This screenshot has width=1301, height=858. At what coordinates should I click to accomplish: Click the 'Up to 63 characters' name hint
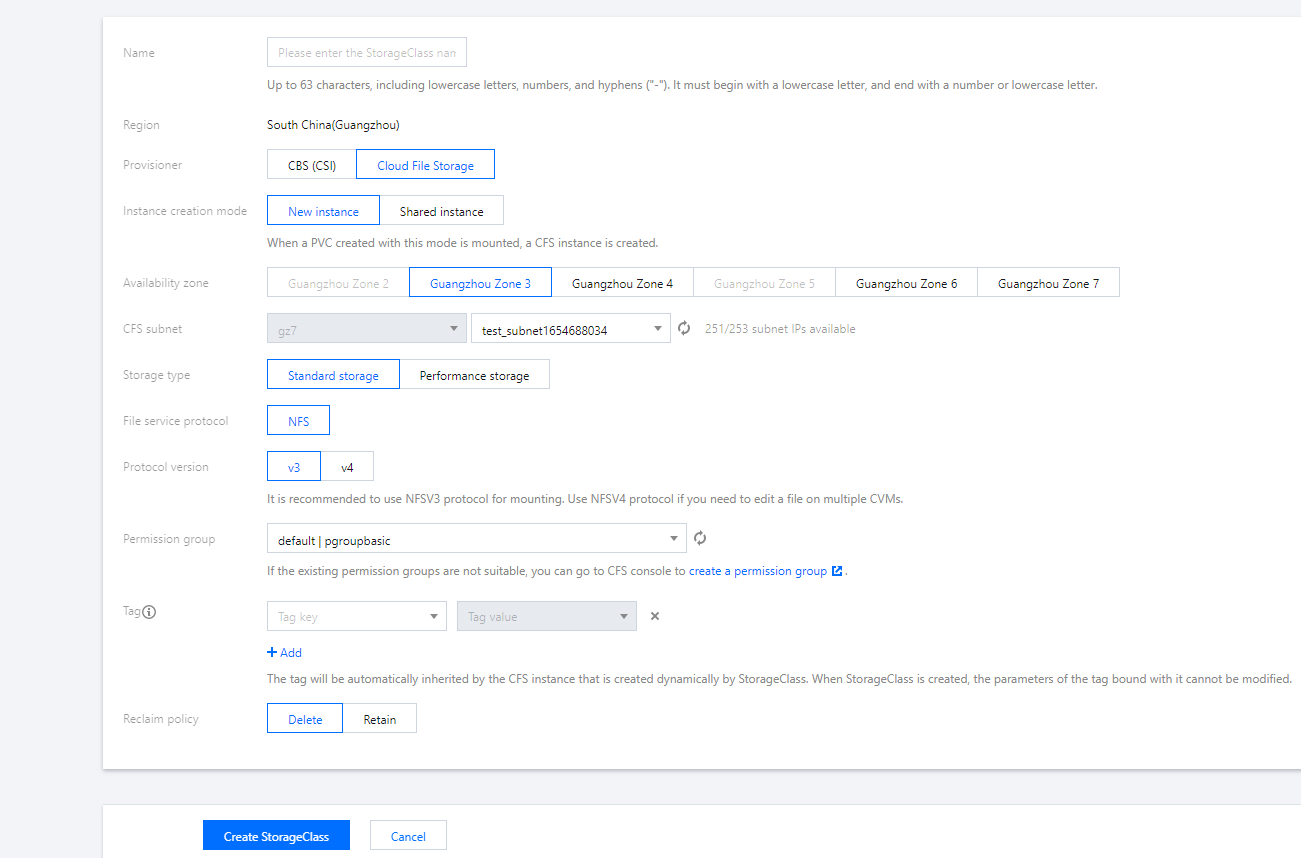click(x=682, y=85)
